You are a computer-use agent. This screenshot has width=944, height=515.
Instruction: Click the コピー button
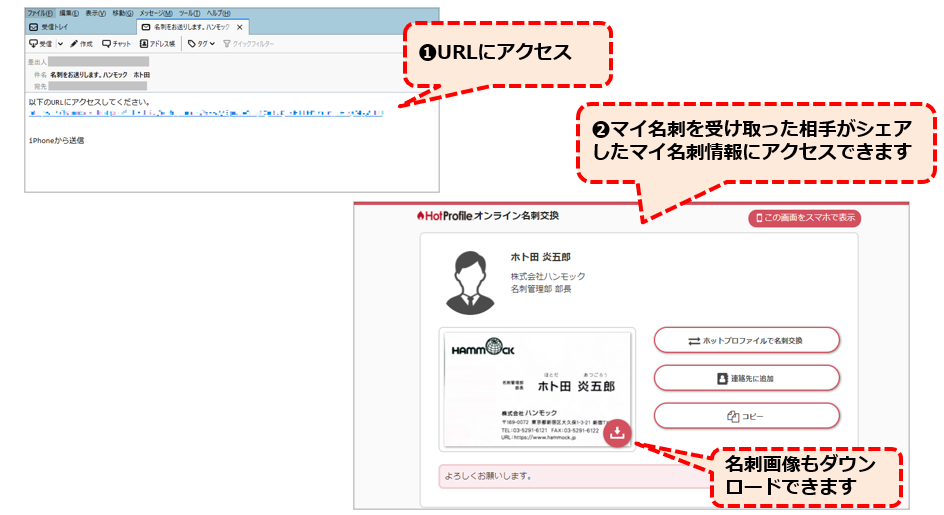coord(747,416)
